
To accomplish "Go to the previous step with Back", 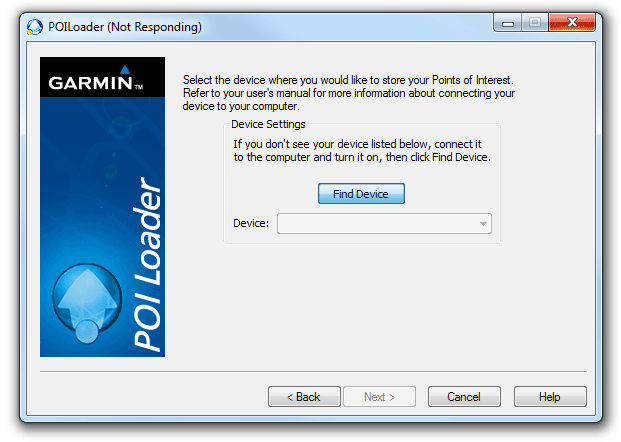I will click(x=304, y=397).
